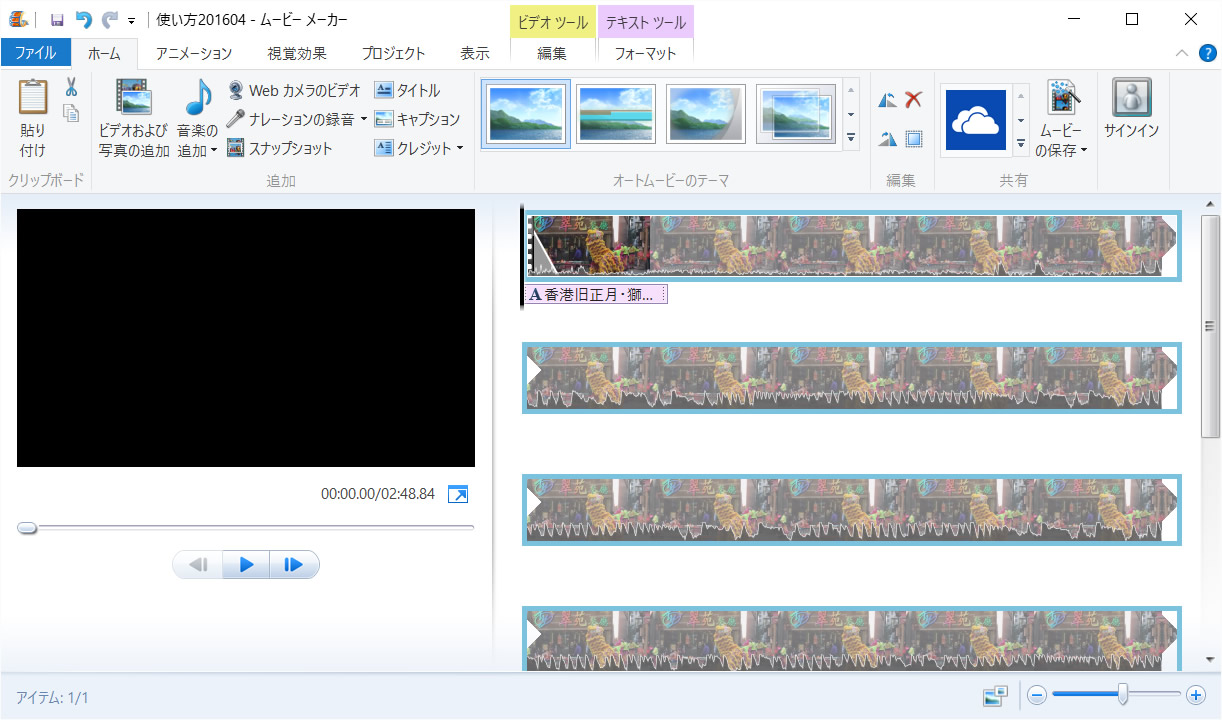The height and width of the screenshot is (720, 1222).
Task: Add a タイトル to the movie
Action: click(x=408, y=90)
